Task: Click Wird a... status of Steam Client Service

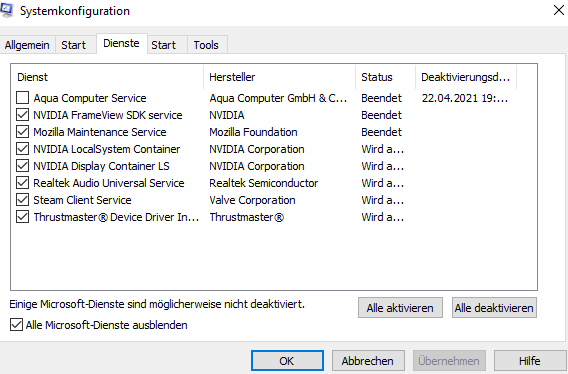Action: pyautogui.click(x=383, y=200)
